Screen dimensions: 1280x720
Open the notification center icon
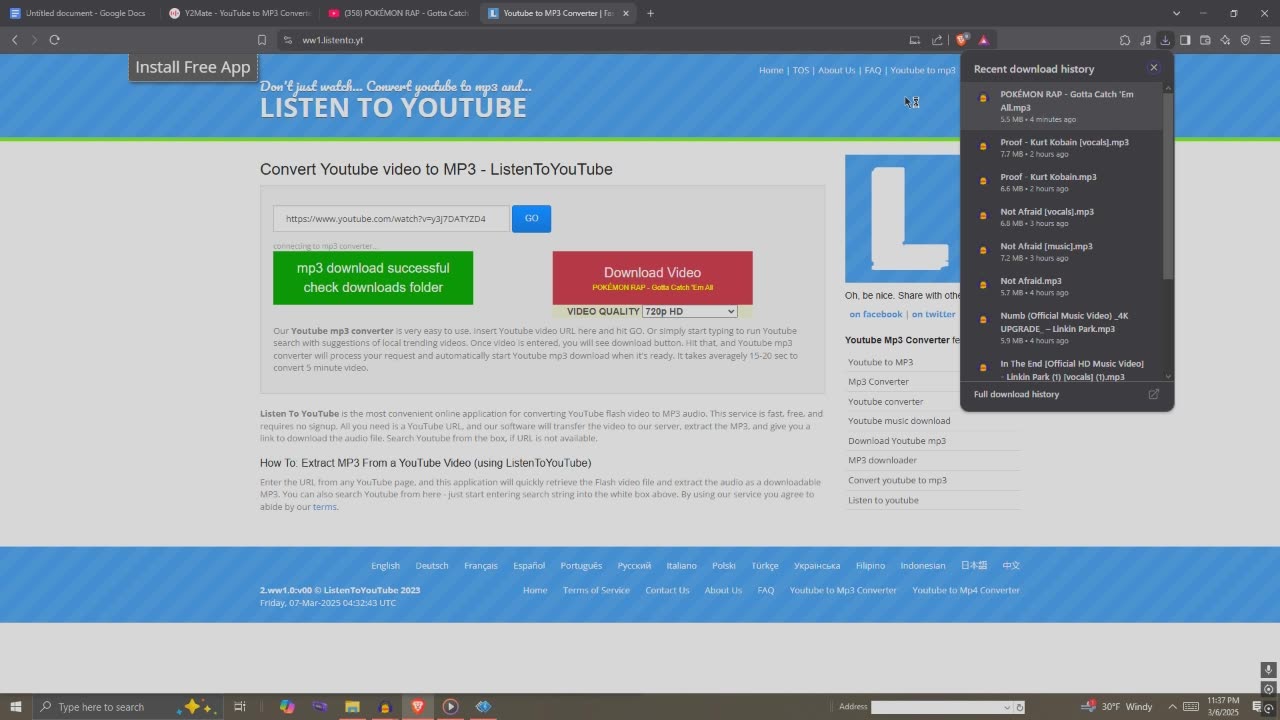pyautogui.click(x=1258, y=707)
